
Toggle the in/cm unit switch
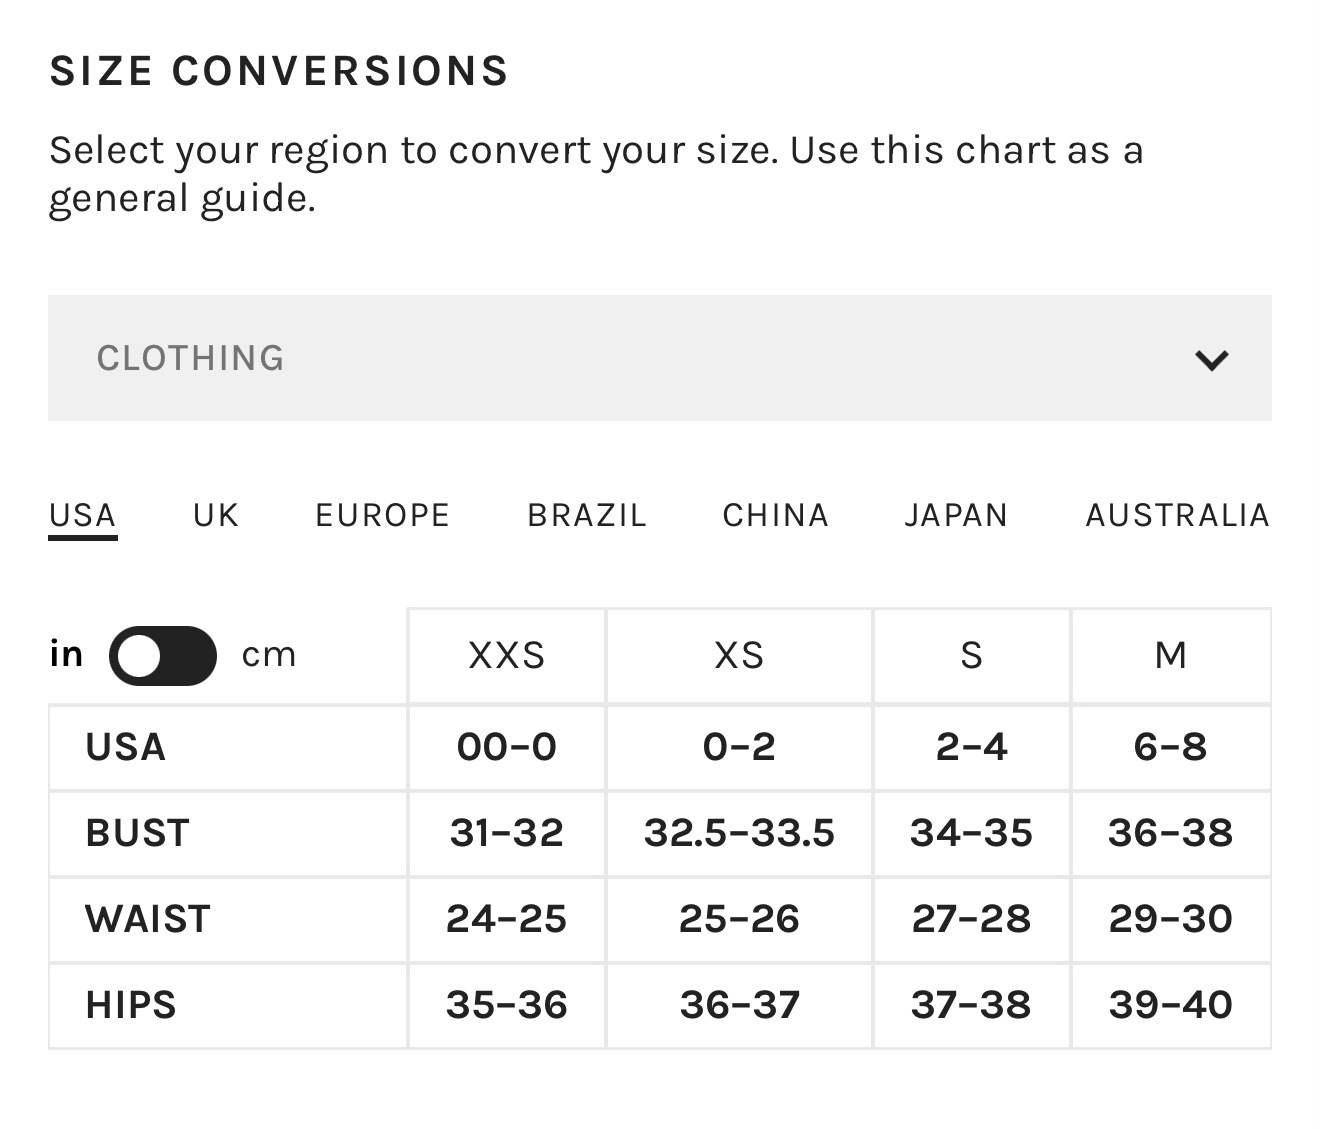tap(163, 656)
